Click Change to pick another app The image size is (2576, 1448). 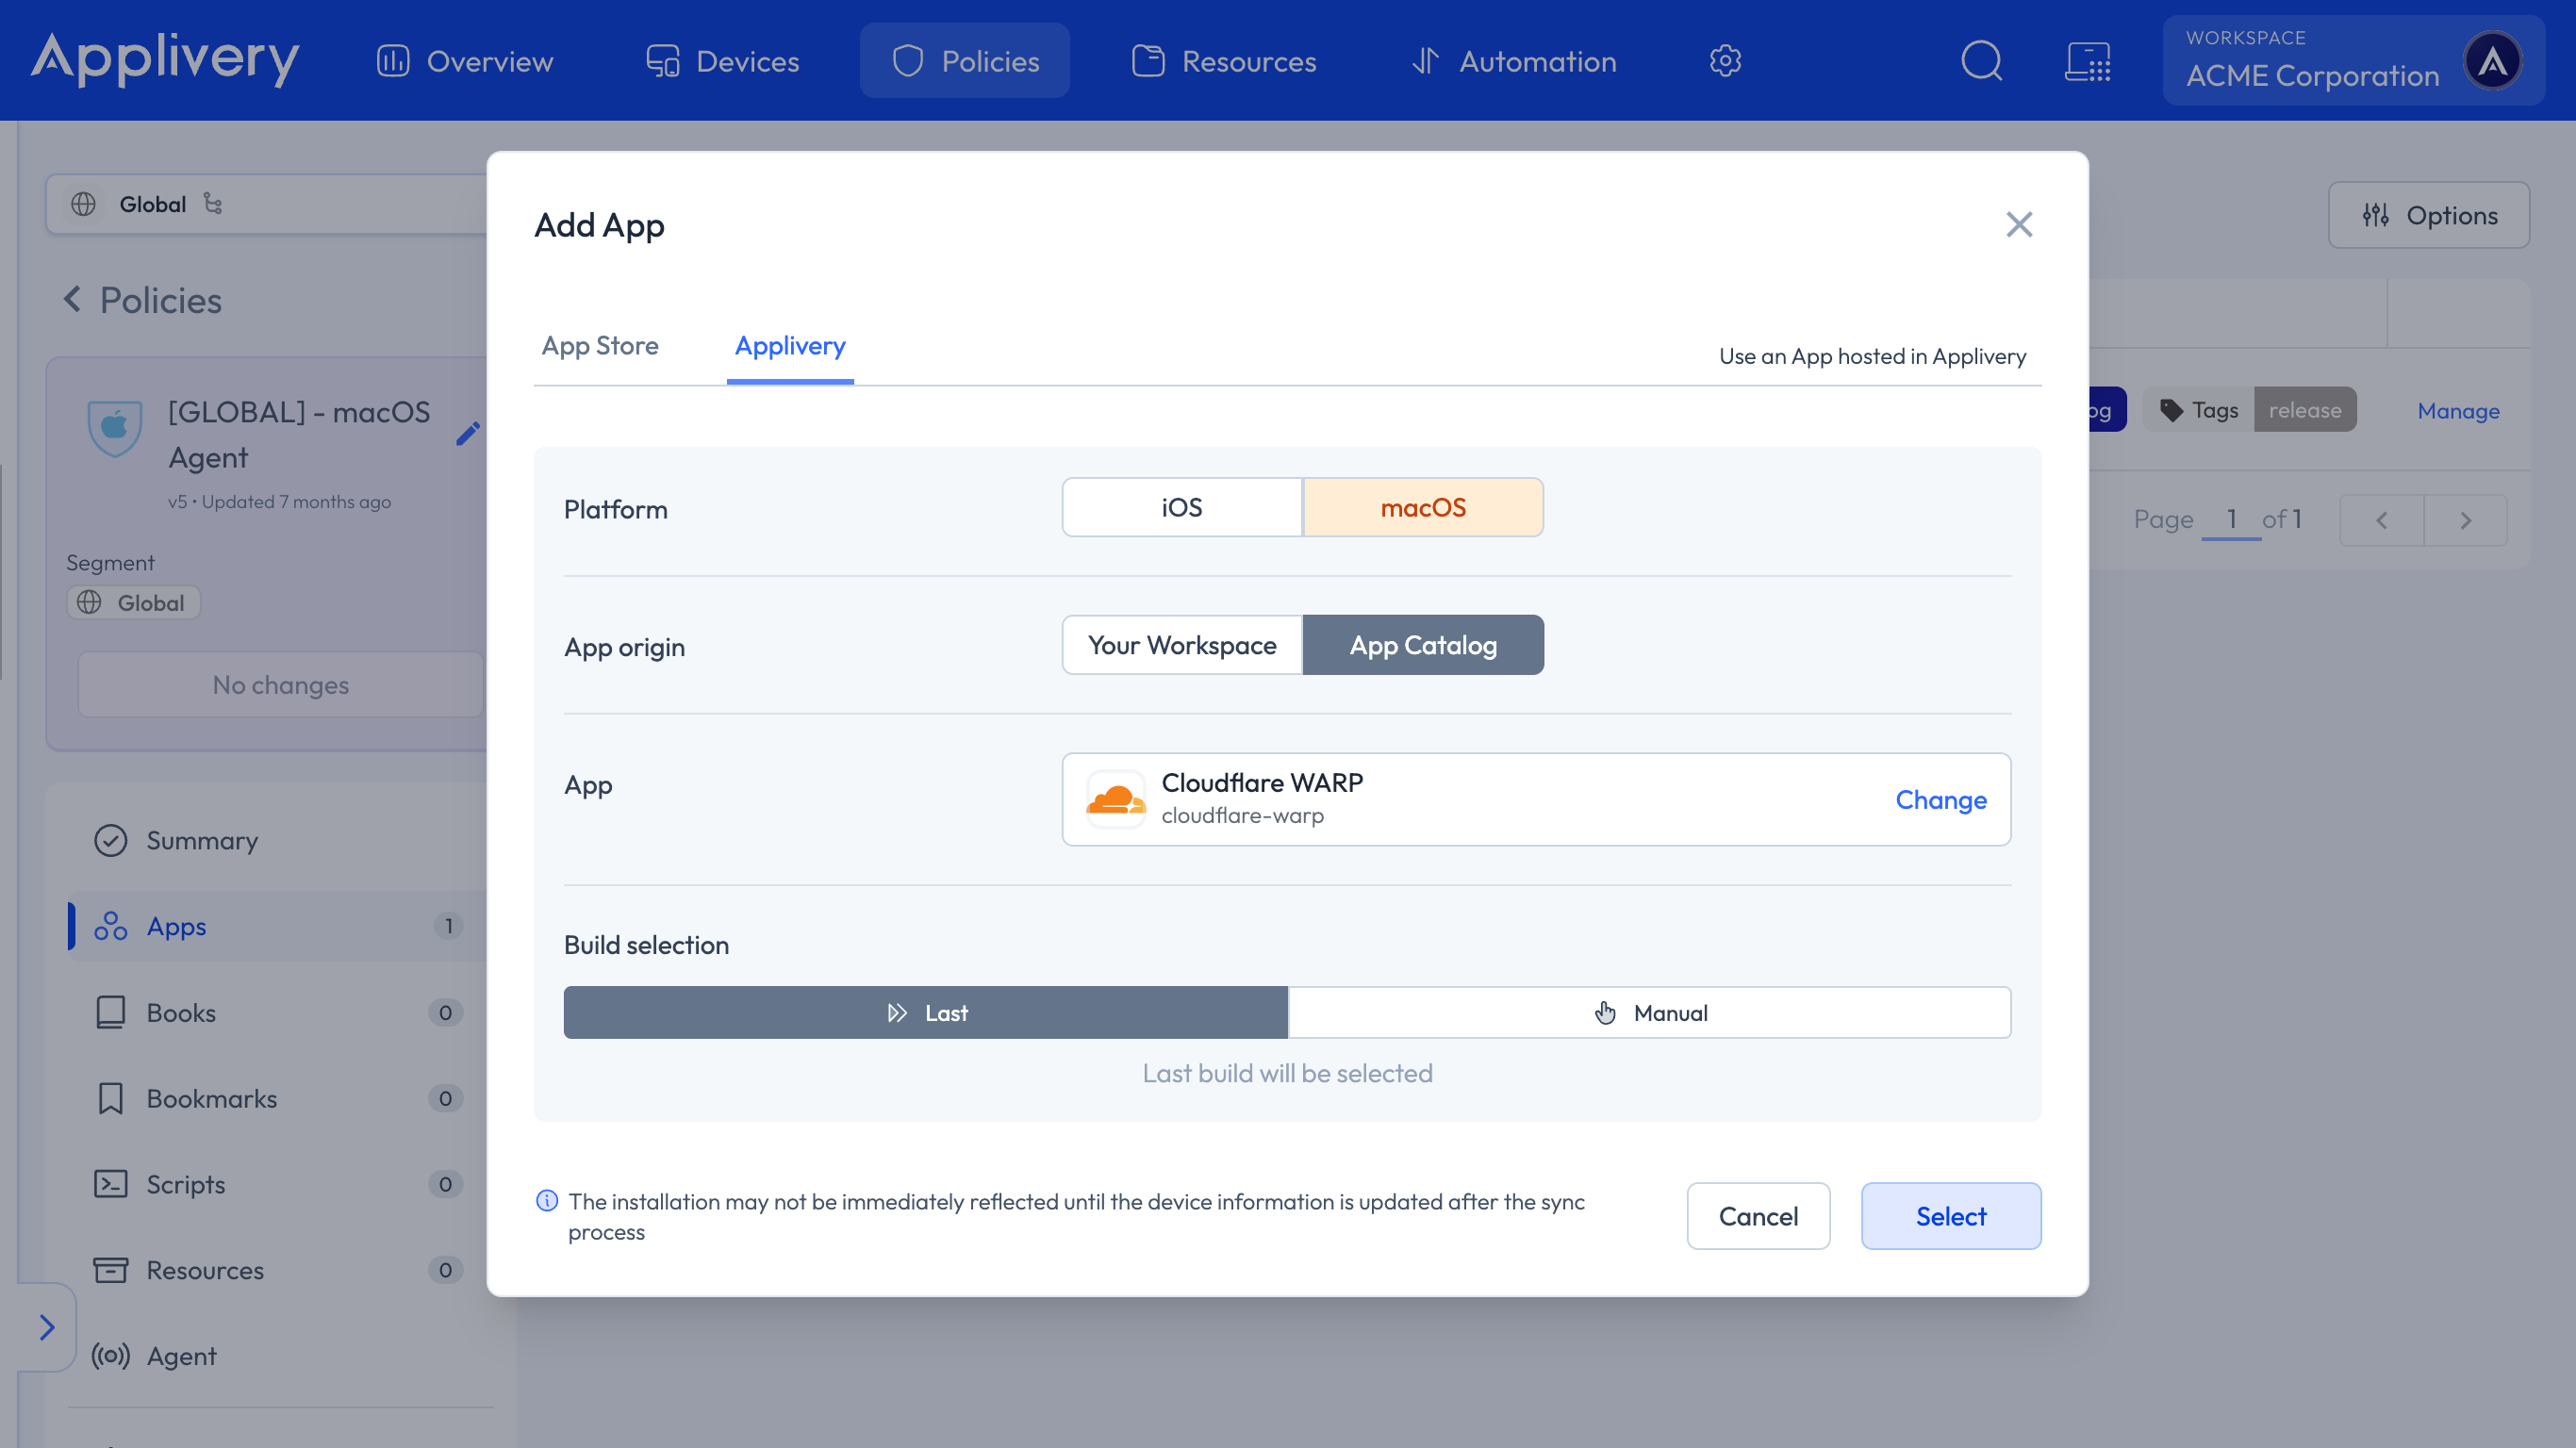pos(1940,800)
